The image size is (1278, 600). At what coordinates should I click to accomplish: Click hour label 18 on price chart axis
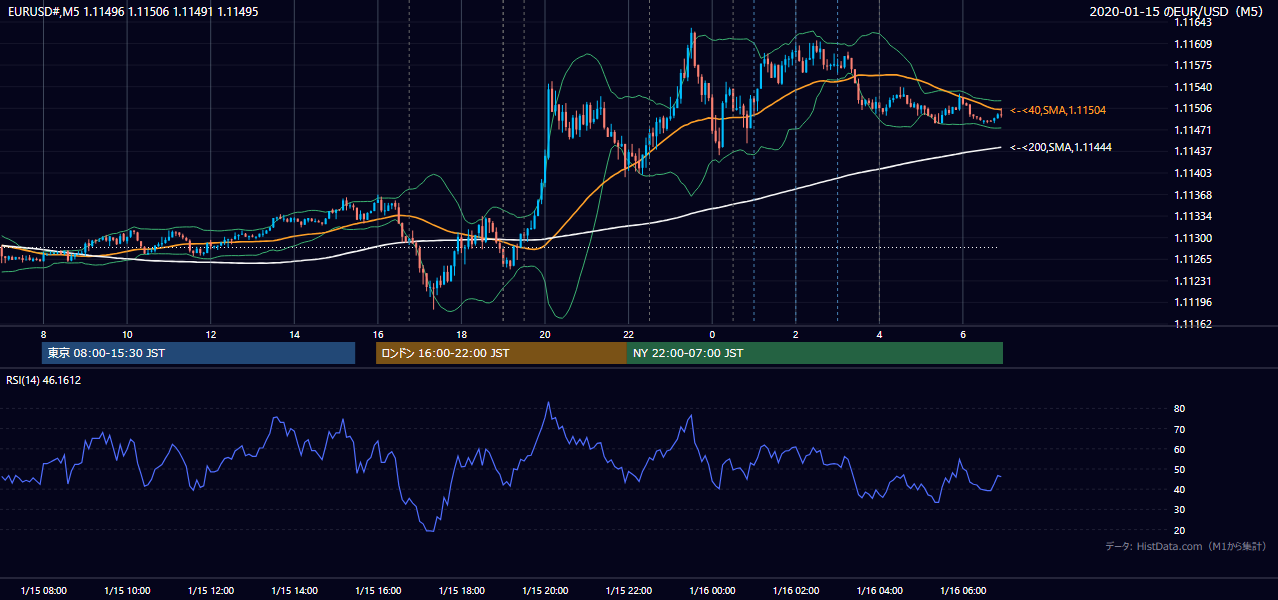[x=461, y=334]
